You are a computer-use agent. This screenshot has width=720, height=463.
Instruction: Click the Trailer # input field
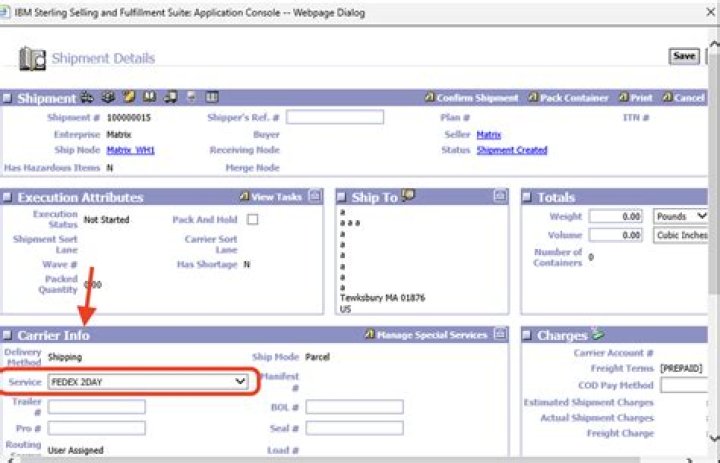[x=96, y=407]
